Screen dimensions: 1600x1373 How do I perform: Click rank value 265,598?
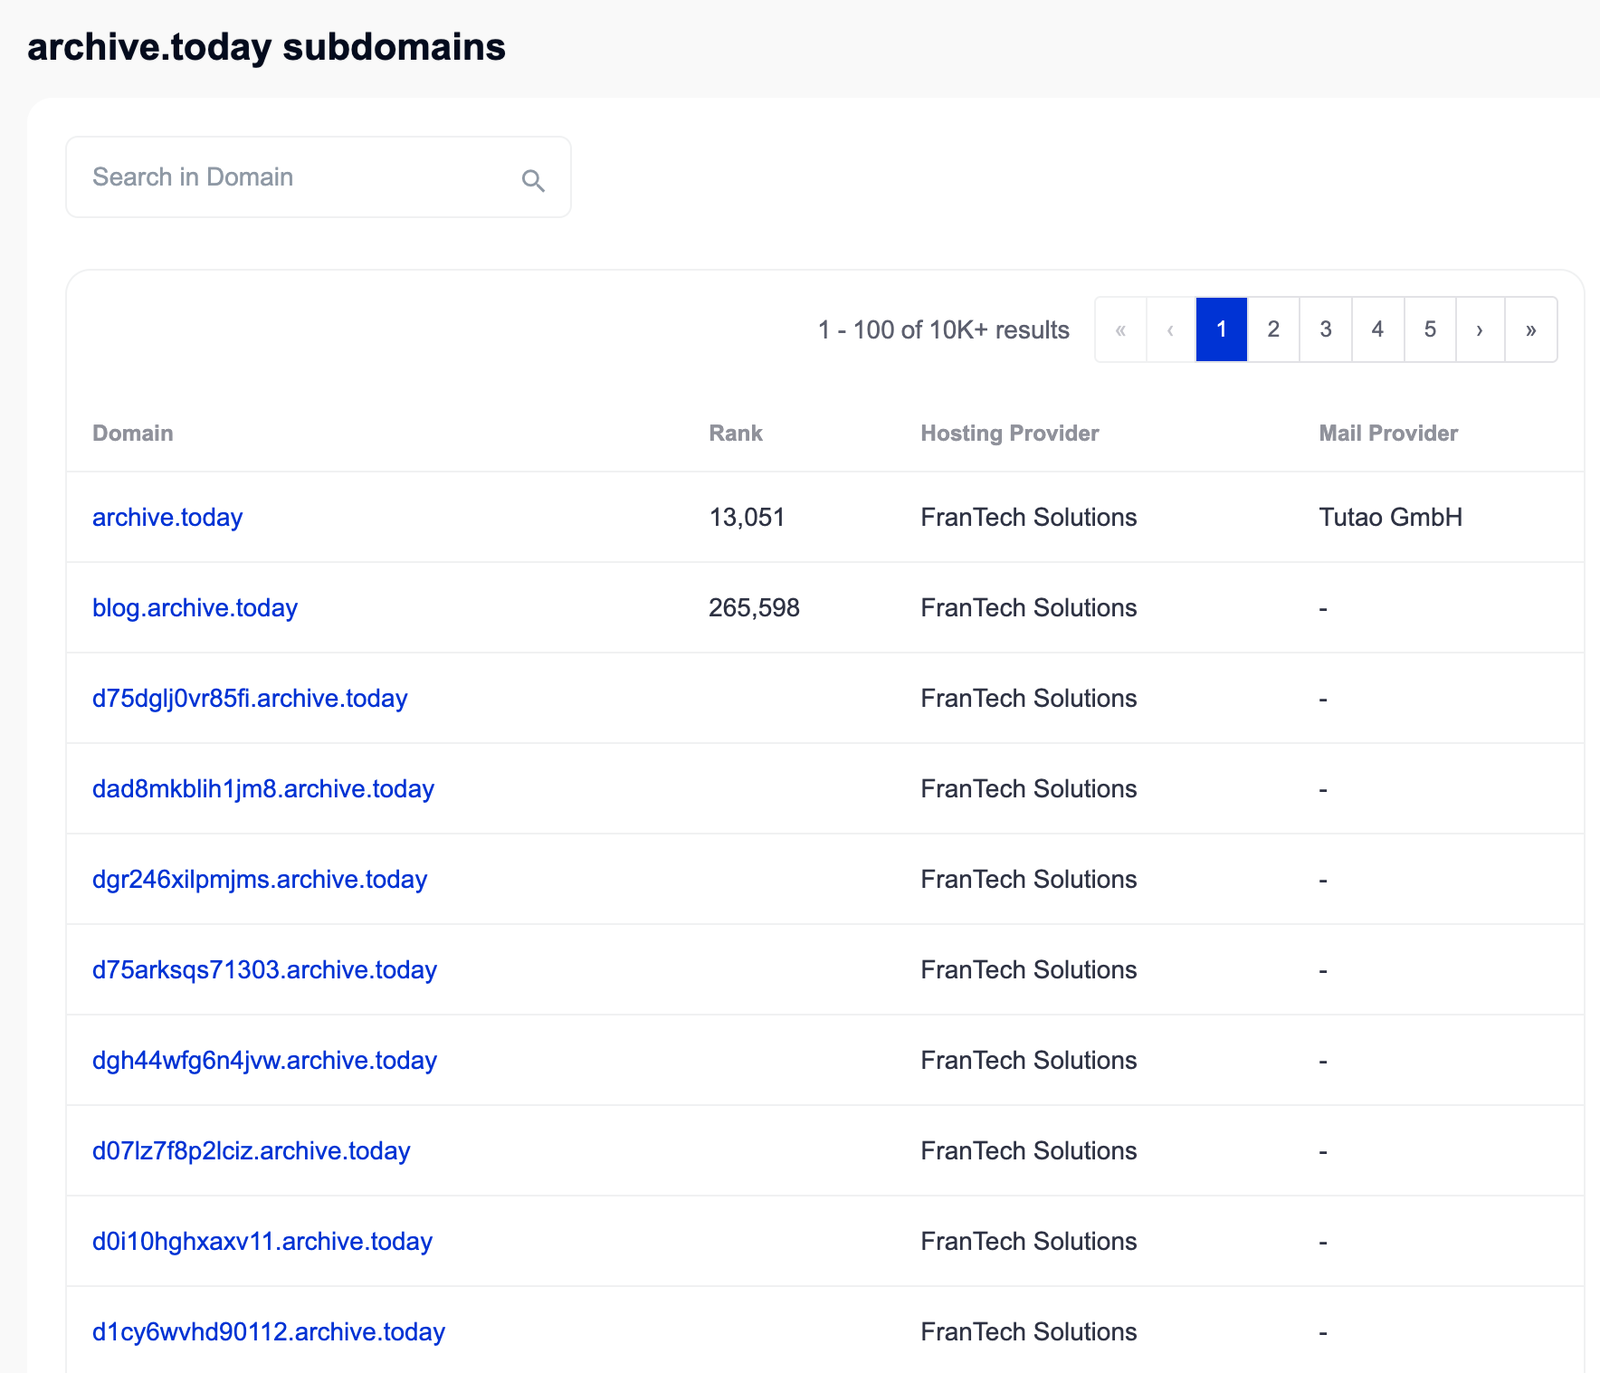(x=754, y=608)
